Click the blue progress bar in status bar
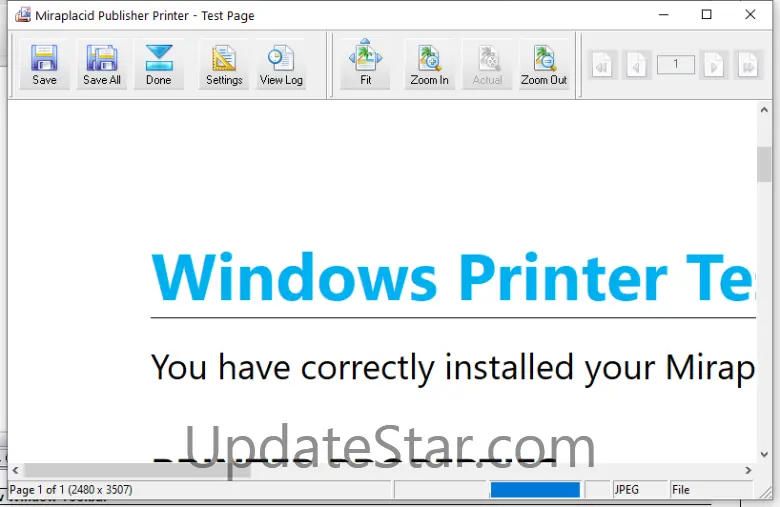 [535, 490]
